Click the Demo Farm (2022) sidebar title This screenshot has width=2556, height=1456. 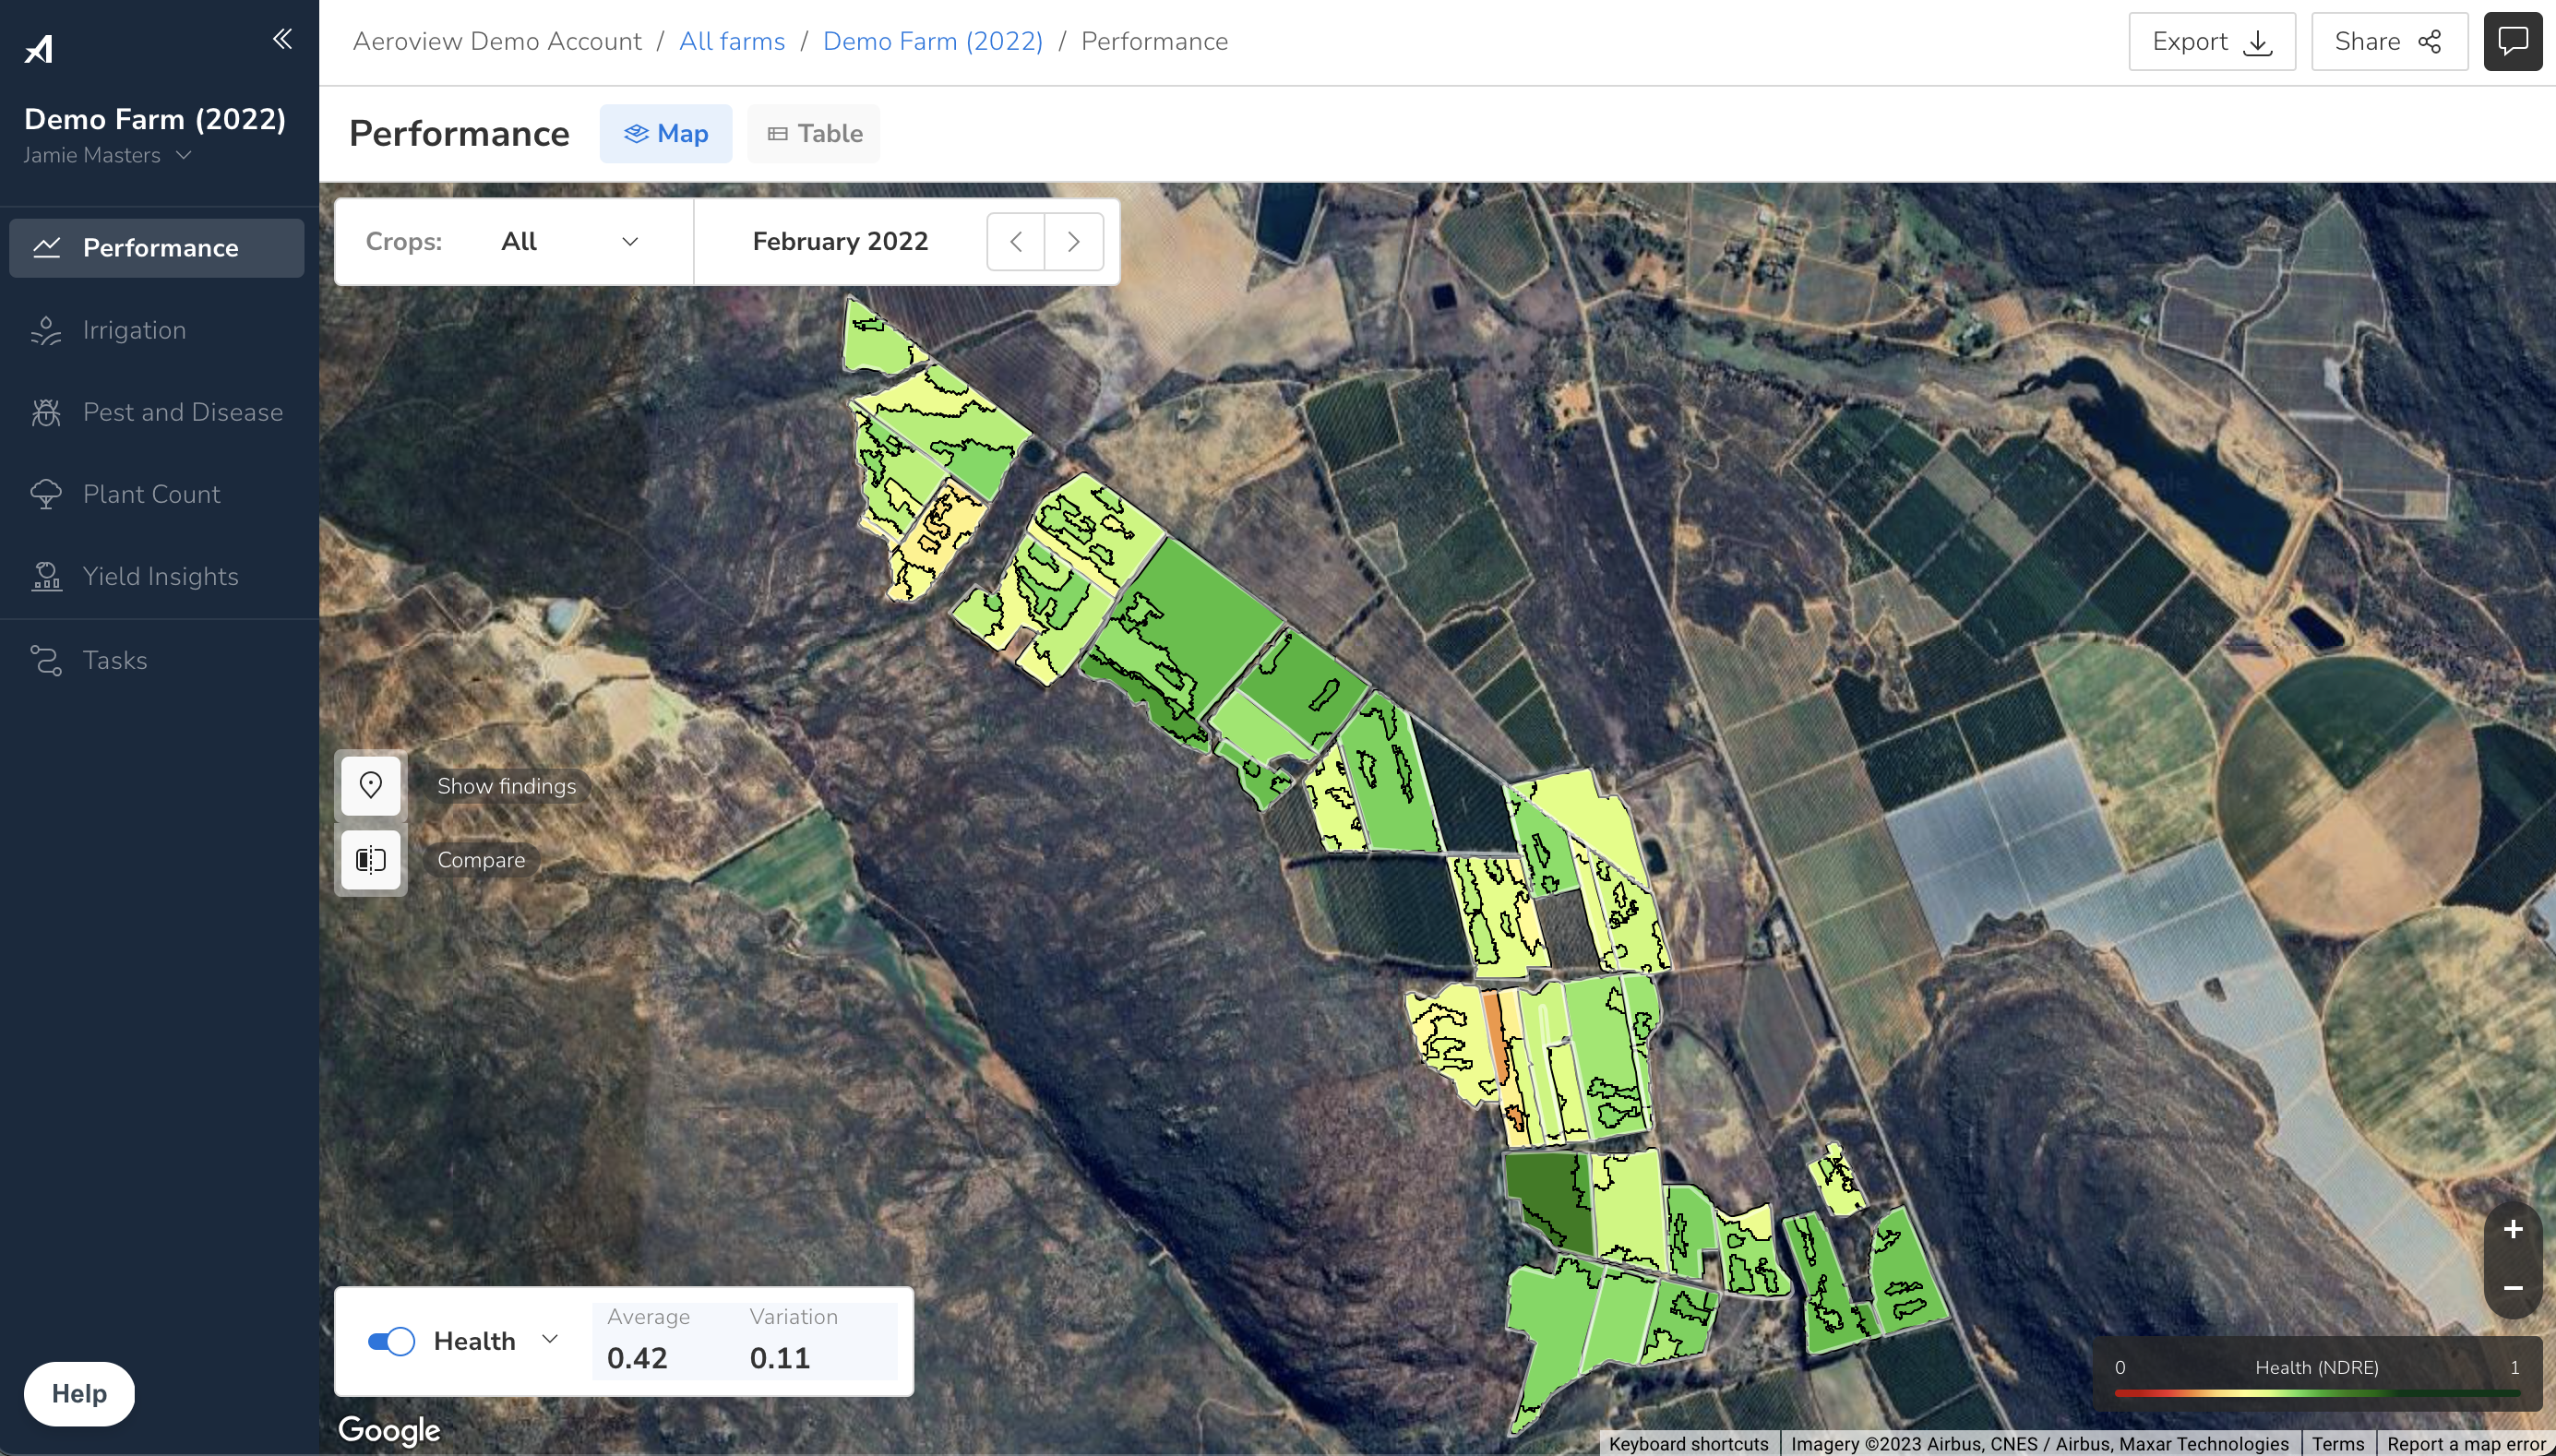click(x=155, y=119)
